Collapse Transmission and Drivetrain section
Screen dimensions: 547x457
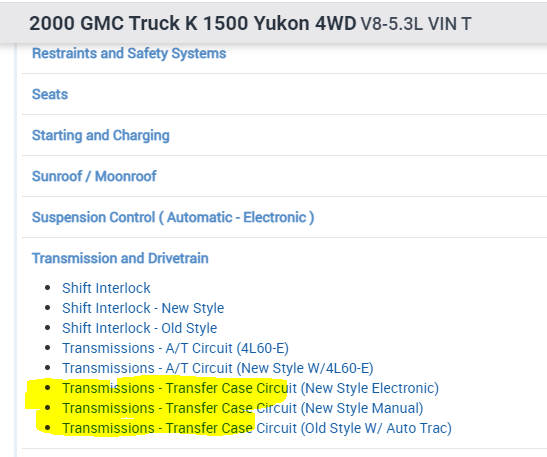pos(120,259)
